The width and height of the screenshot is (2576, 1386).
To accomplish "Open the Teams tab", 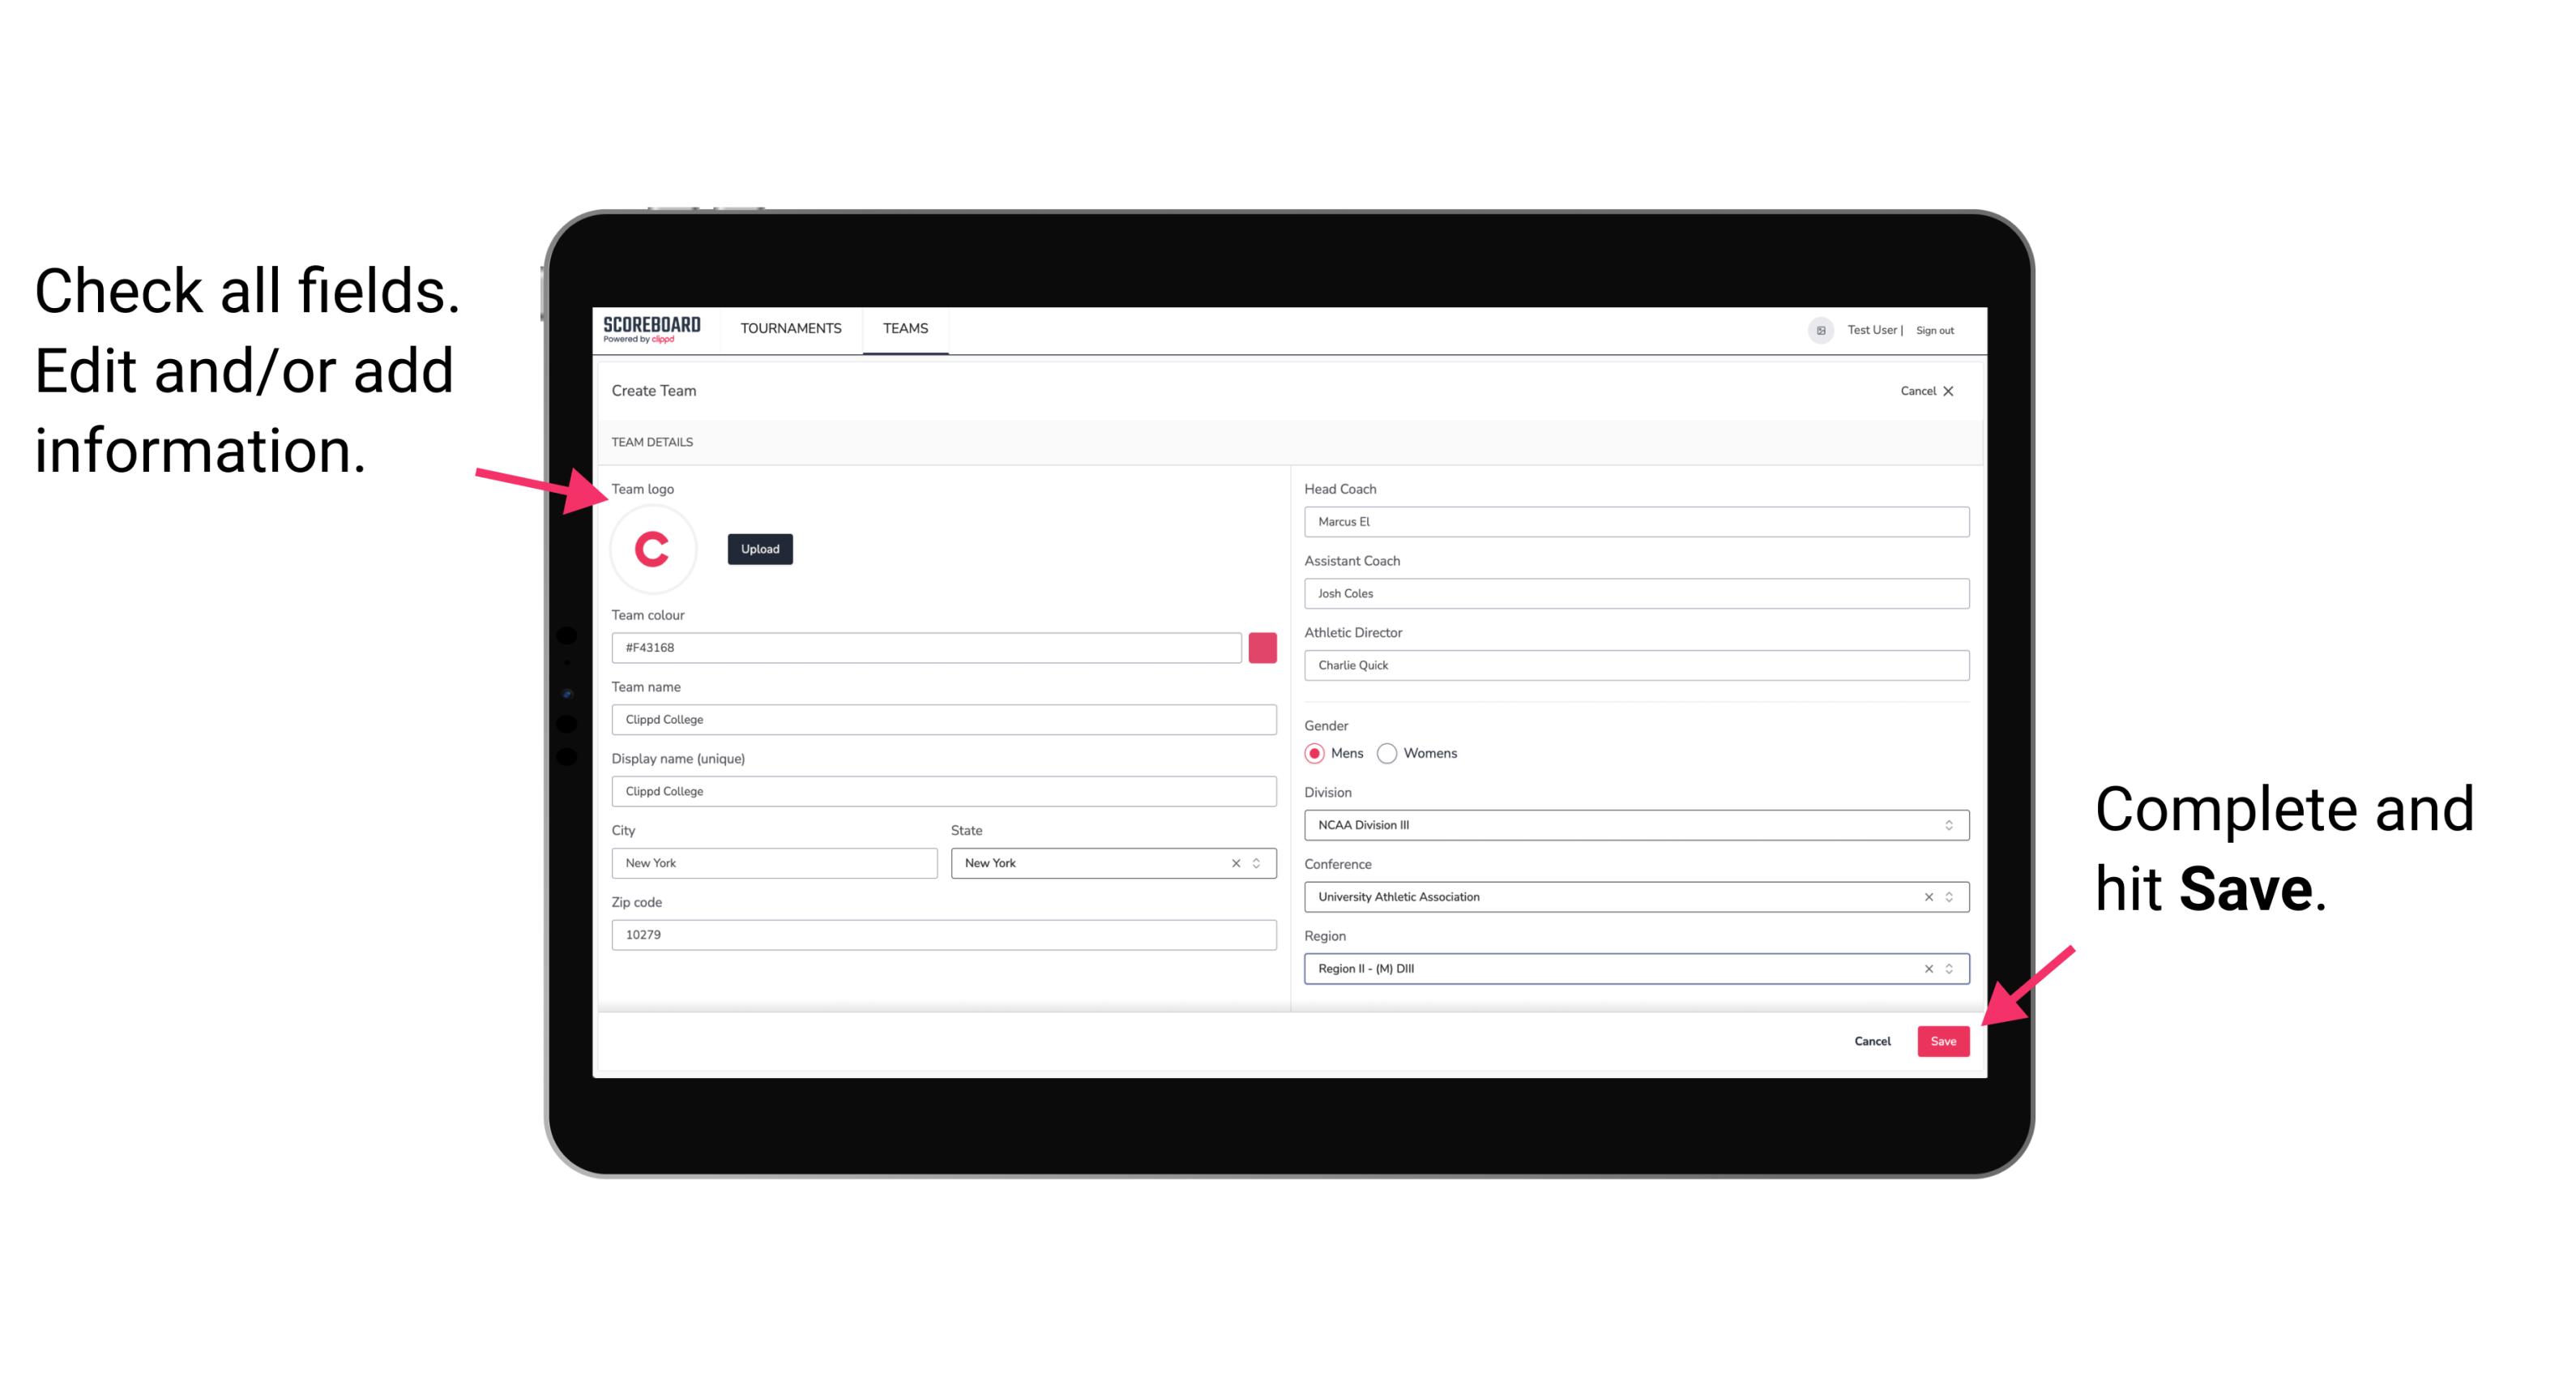I will [x=906, y=329].
